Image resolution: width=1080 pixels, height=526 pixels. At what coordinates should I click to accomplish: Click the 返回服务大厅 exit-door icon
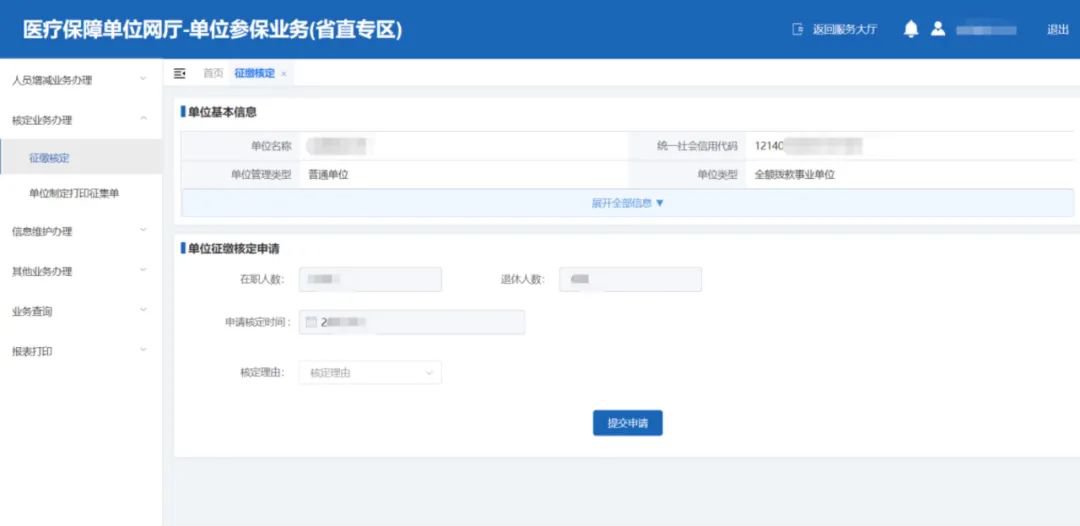point(798,29)
